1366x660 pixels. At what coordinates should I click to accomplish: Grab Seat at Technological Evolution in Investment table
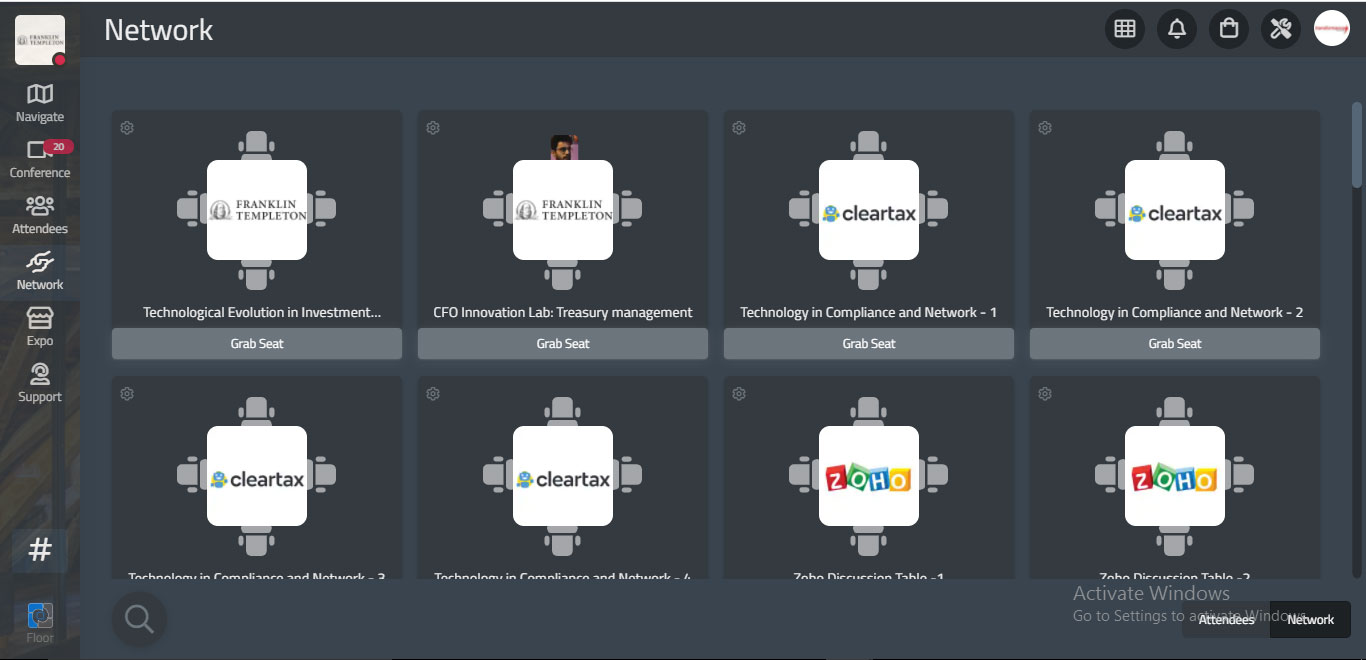click(257, 343)
